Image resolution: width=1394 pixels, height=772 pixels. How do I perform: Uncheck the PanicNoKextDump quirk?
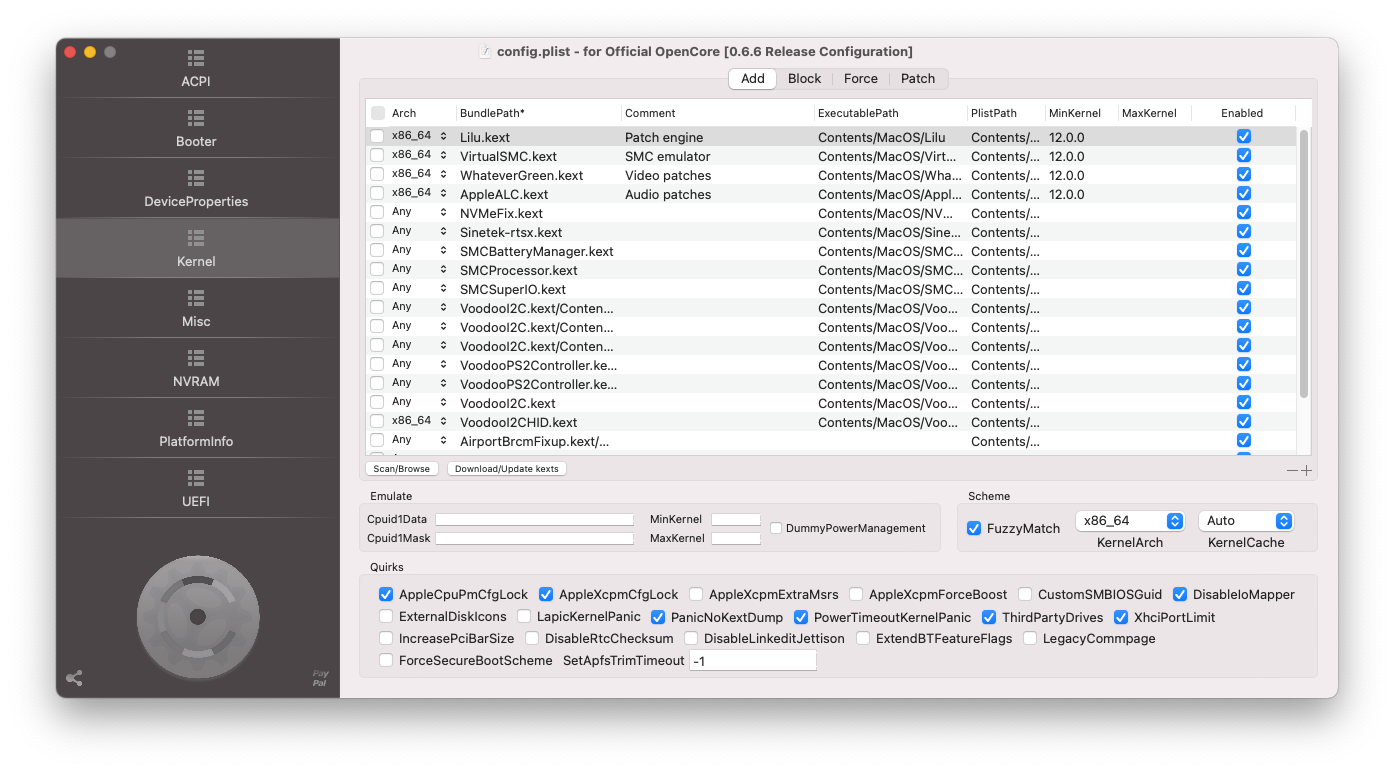coord(658,617)
